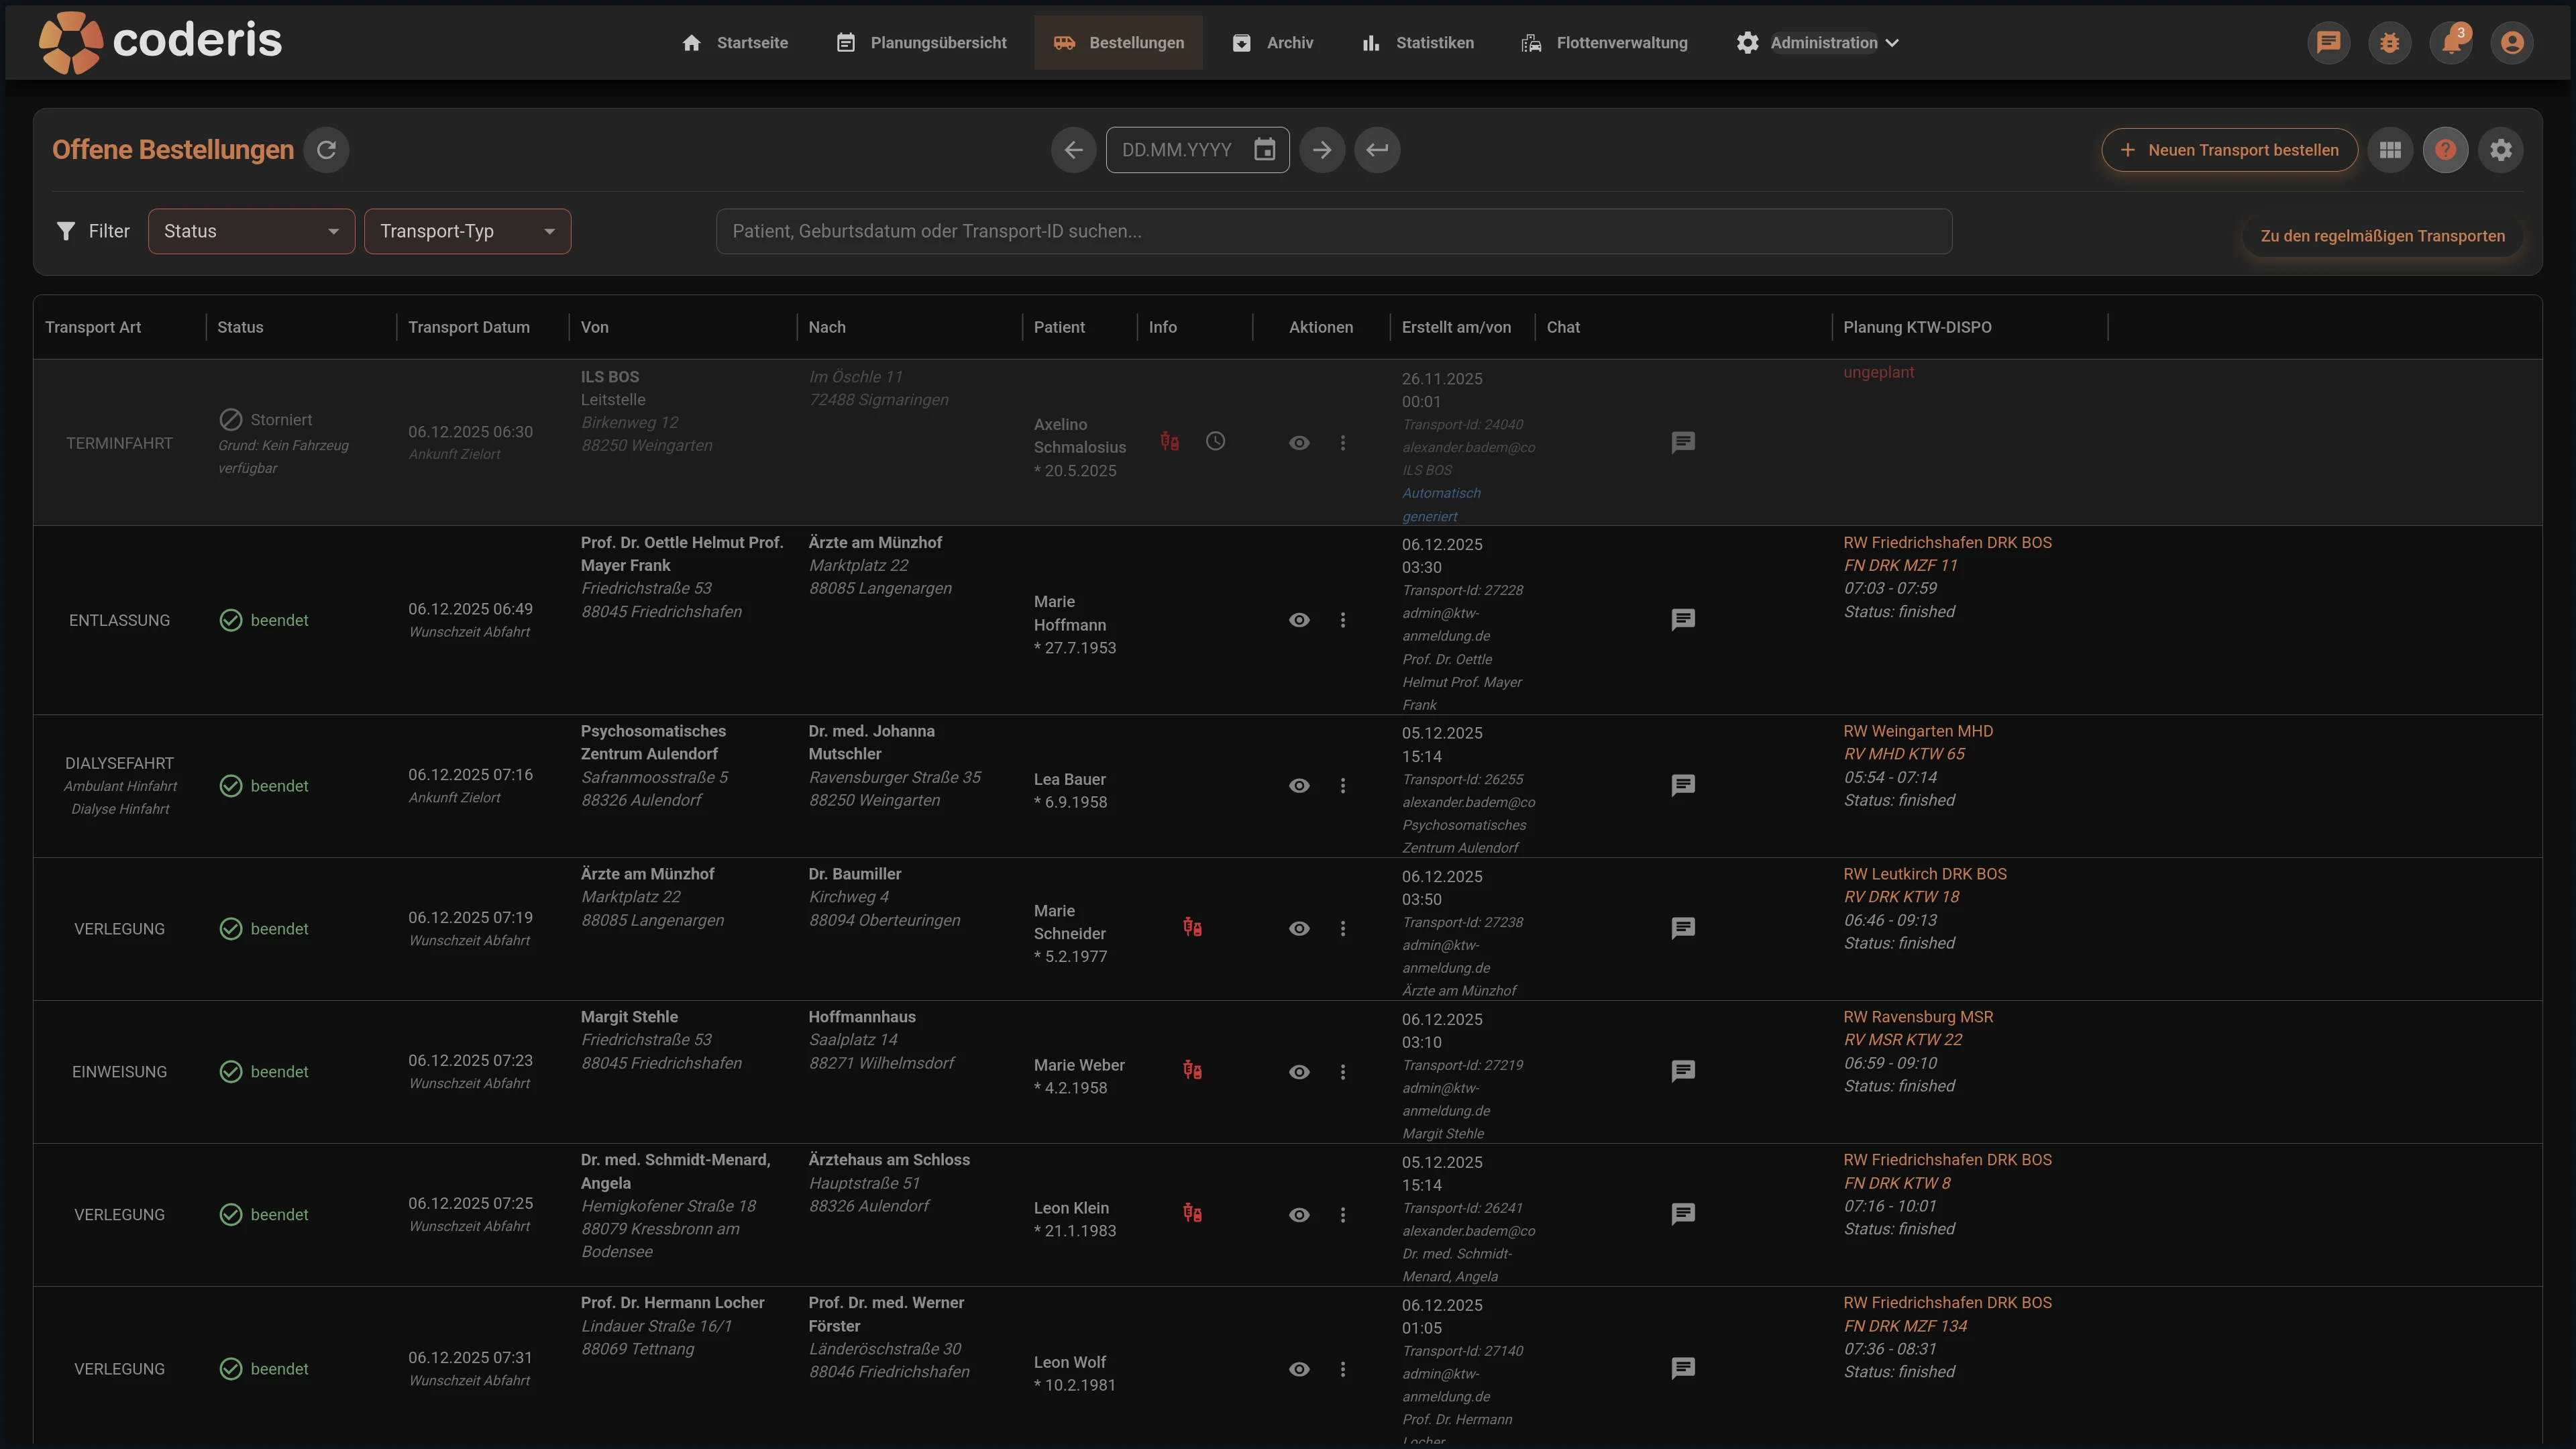Go to Startseite
This screenshot has width=2576, height=1449.
point(735,43)
